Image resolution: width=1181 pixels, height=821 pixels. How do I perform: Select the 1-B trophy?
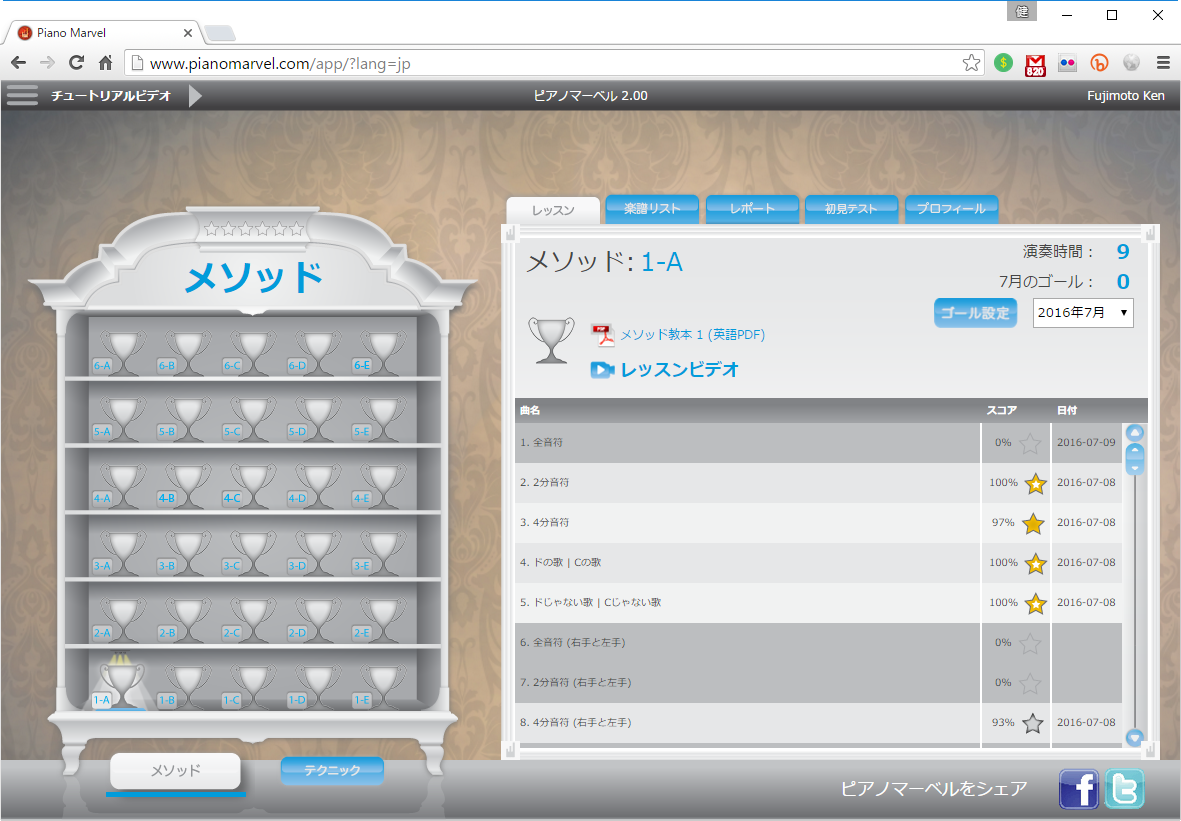(x=186, y=687)
